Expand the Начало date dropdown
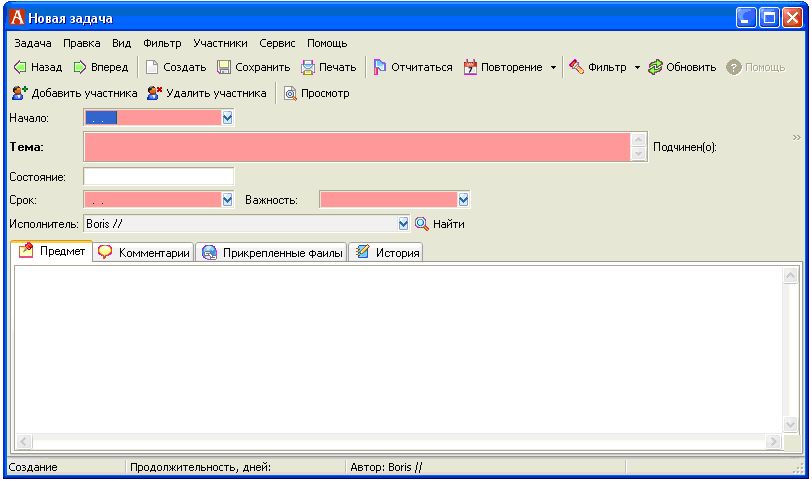This screenshot has height=481, width=812. (227, 118)
